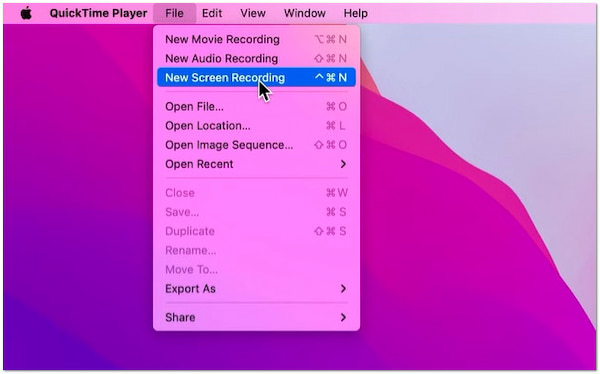Choose New Audio Recording
The image size is (600, 374).
click(256, 59)
